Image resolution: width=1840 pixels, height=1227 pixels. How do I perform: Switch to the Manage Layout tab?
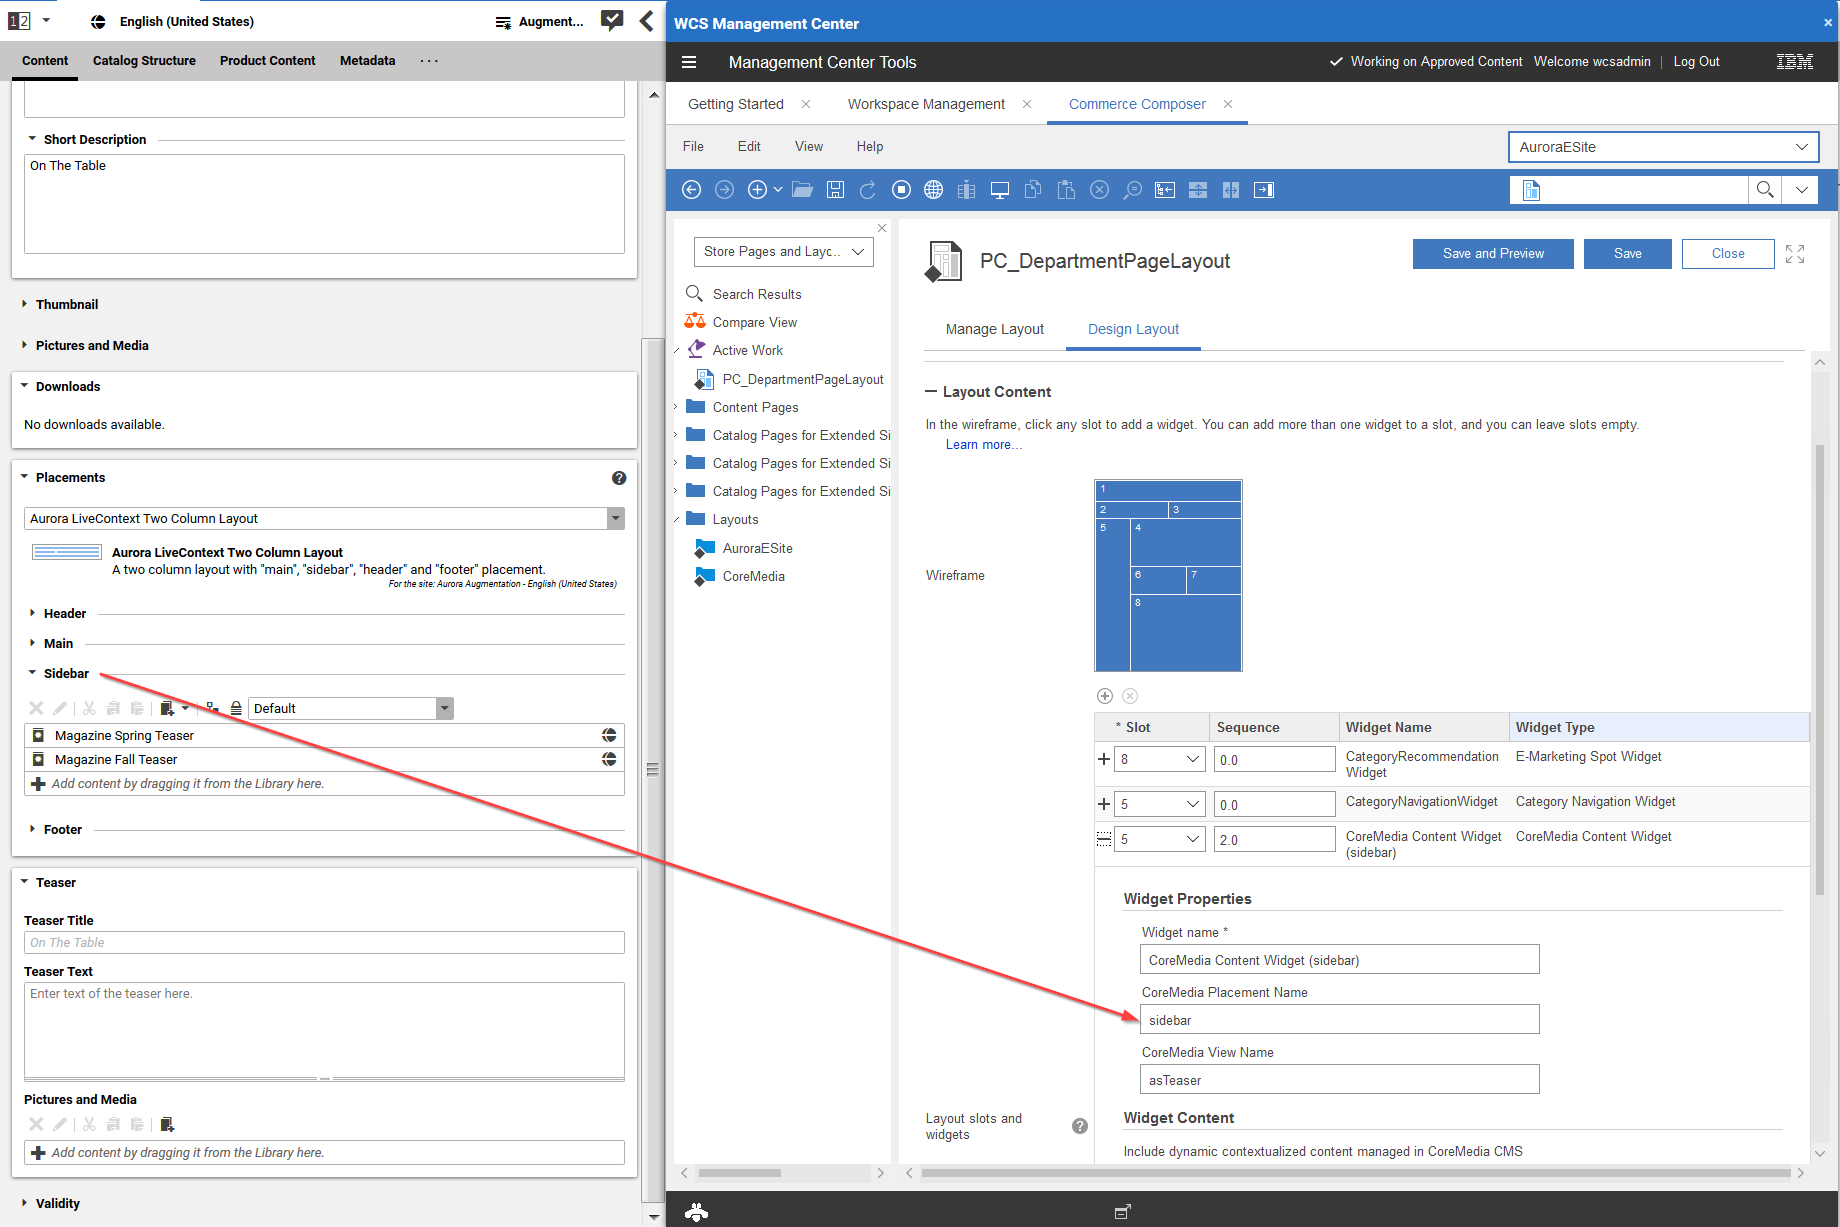point(994,329)
